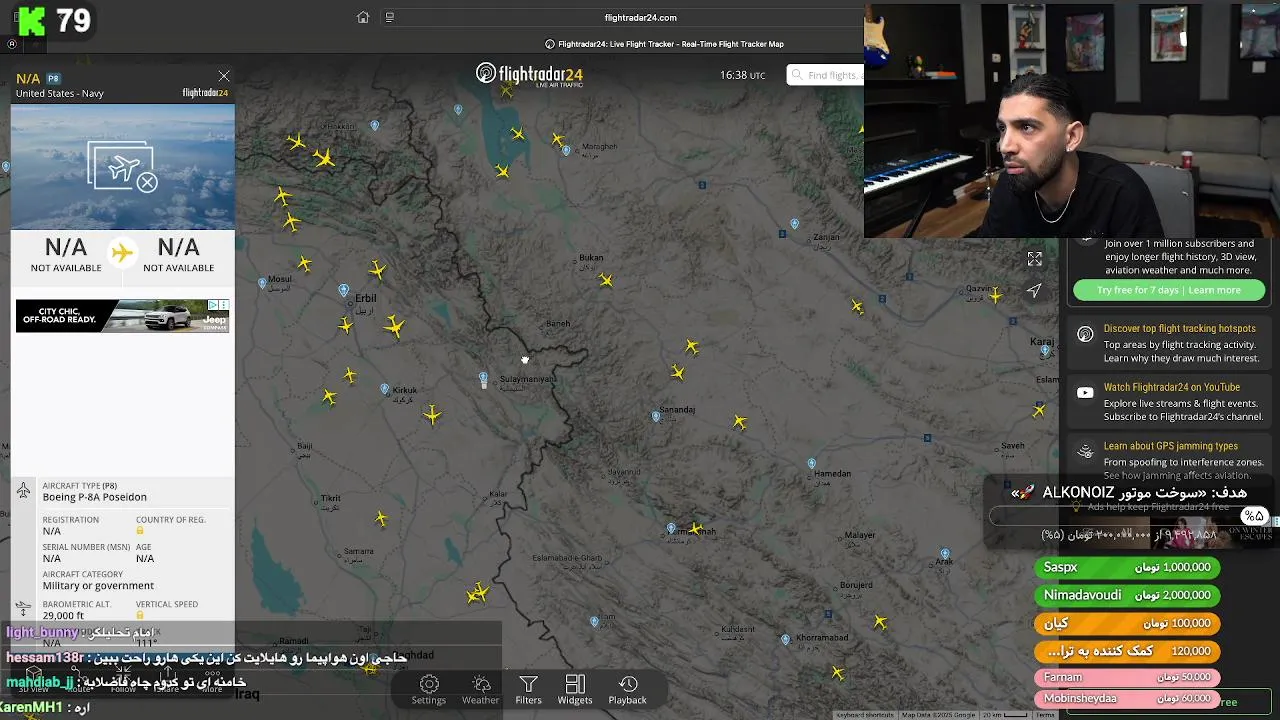Open the Keyboard shortcuts link
The image size is (1280, 720).
coord(865,715)
